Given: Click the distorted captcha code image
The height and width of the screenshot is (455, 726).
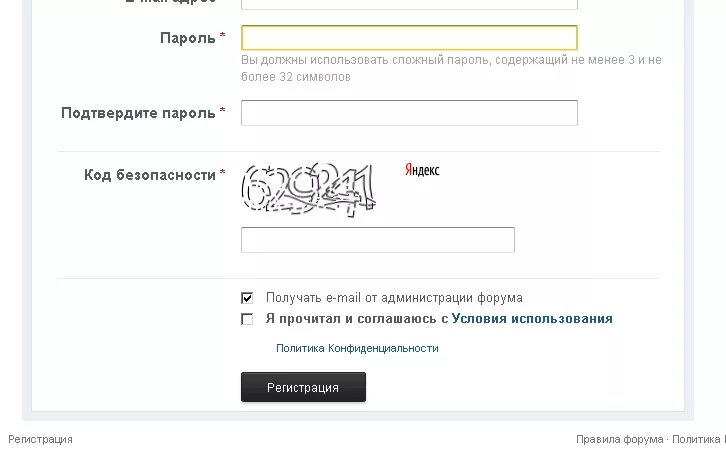Looking at the screenshot, I should pos(309,189).
